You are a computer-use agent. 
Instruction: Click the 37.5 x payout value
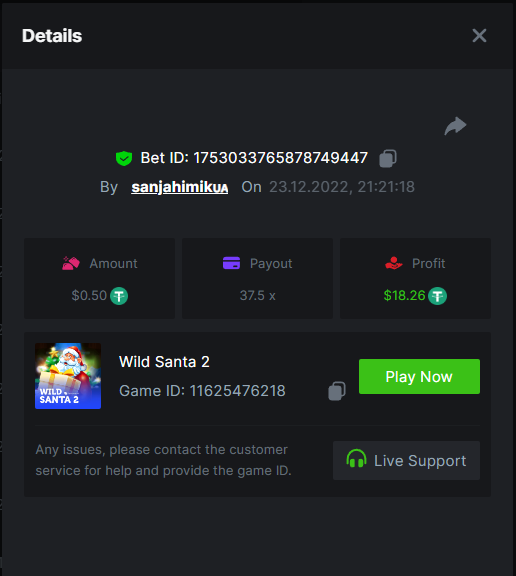(x=257, y=296)
